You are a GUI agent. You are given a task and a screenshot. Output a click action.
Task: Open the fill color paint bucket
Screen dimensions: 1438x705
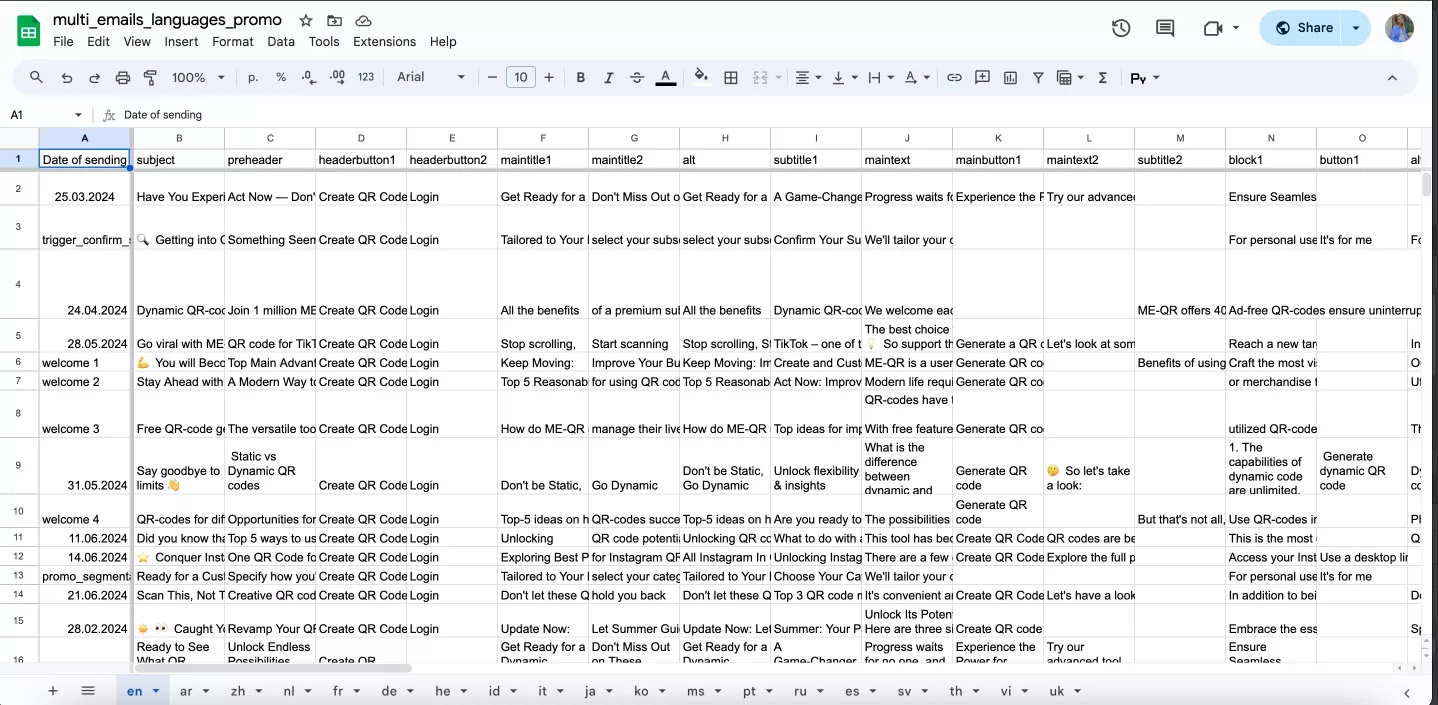pos(700,77)
